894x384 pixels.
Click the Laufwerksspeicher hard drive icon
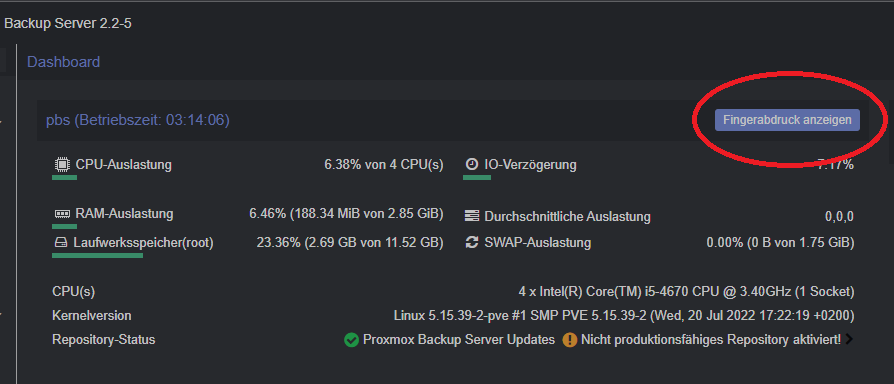60,243
